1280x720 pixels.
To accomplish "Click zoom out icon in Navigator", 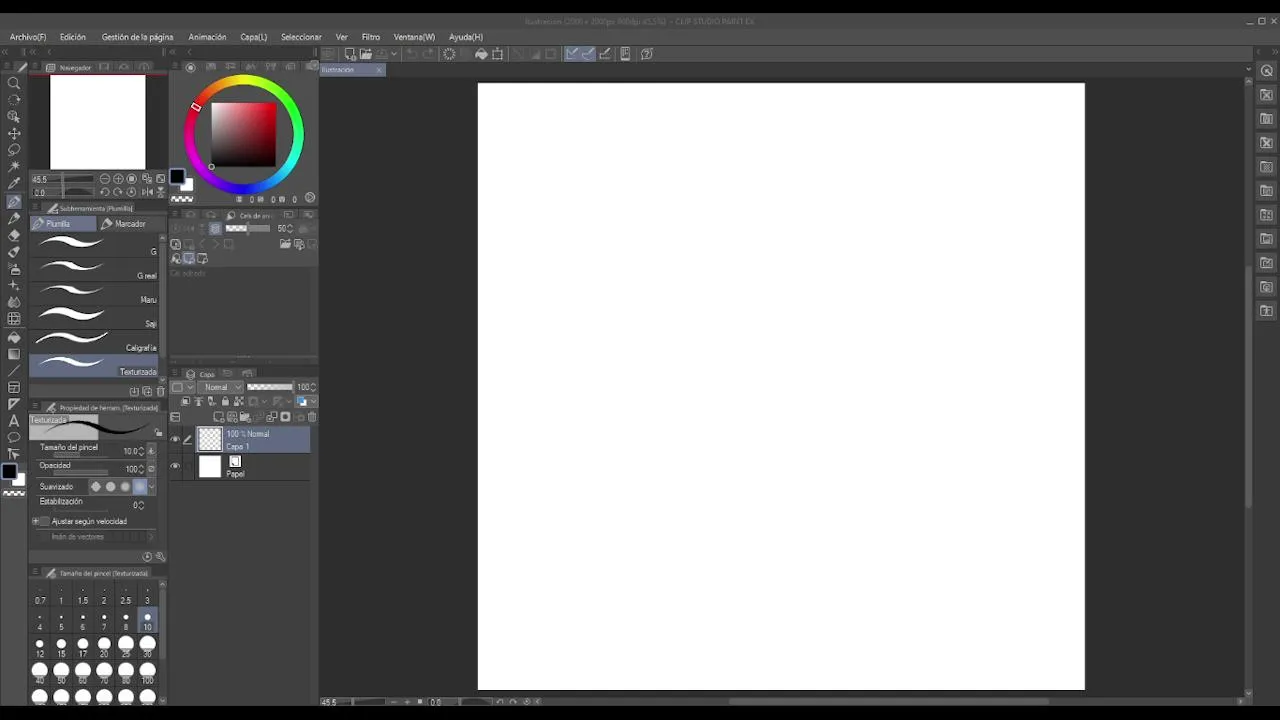I will coord(105,179).
